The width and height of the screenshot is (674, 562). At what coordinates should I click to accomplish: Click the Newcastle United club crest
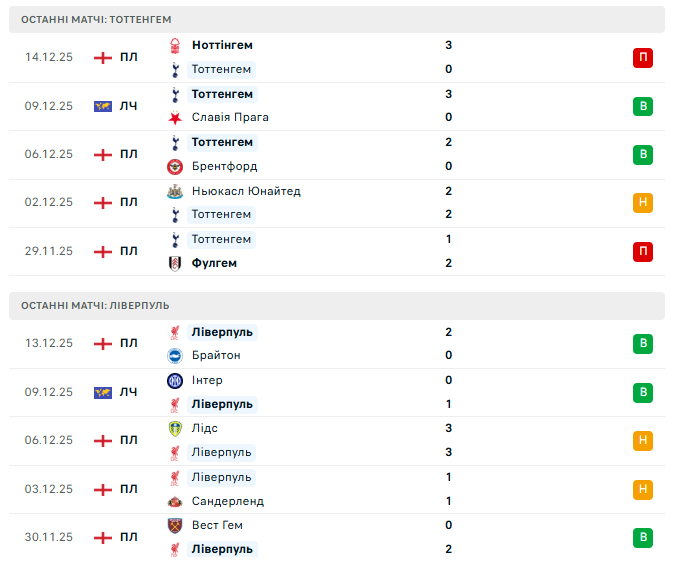tap(175, 191)
